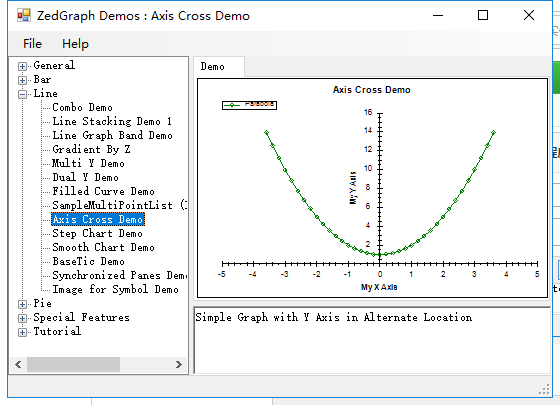Open Line Graph Band Demo

pyautogui.click(x=112, y=135)
